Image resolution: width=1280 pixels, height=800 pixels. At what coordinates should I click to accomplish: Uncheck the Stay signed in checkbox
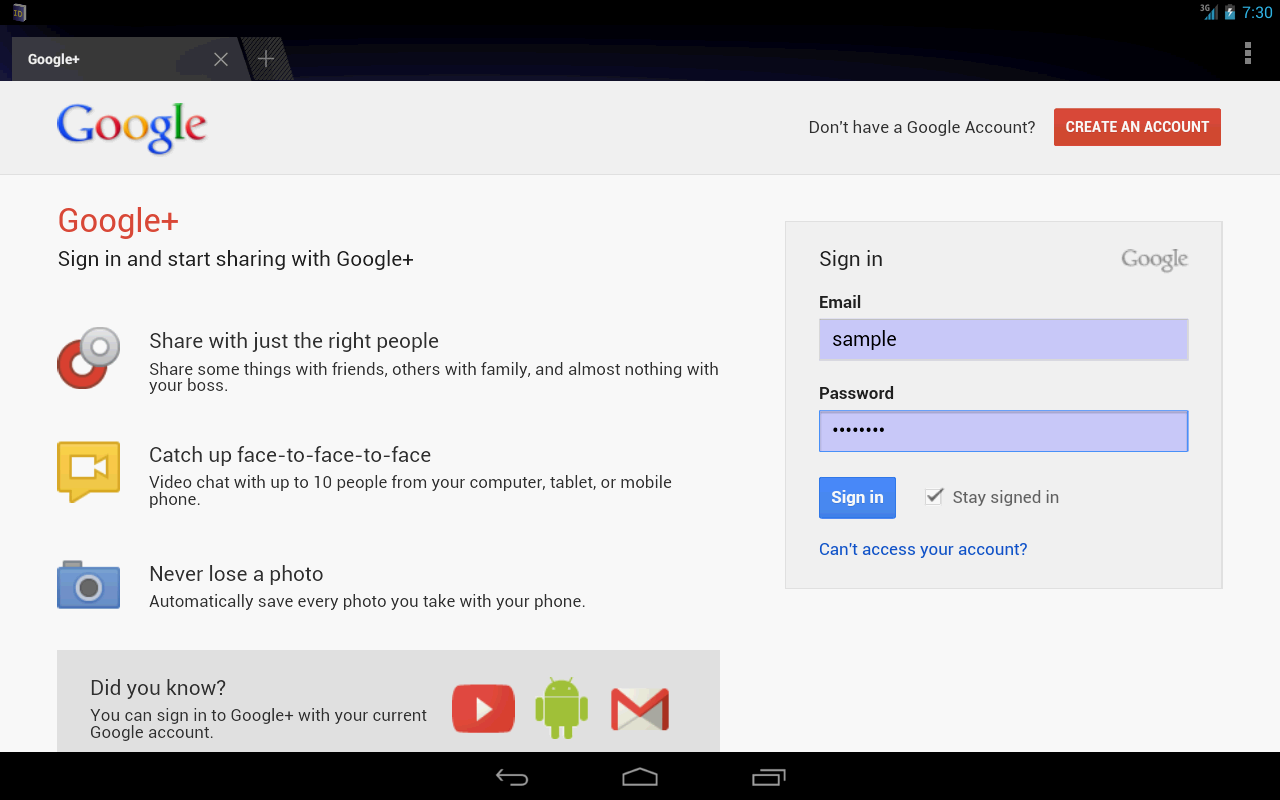[x=934, y=496]
